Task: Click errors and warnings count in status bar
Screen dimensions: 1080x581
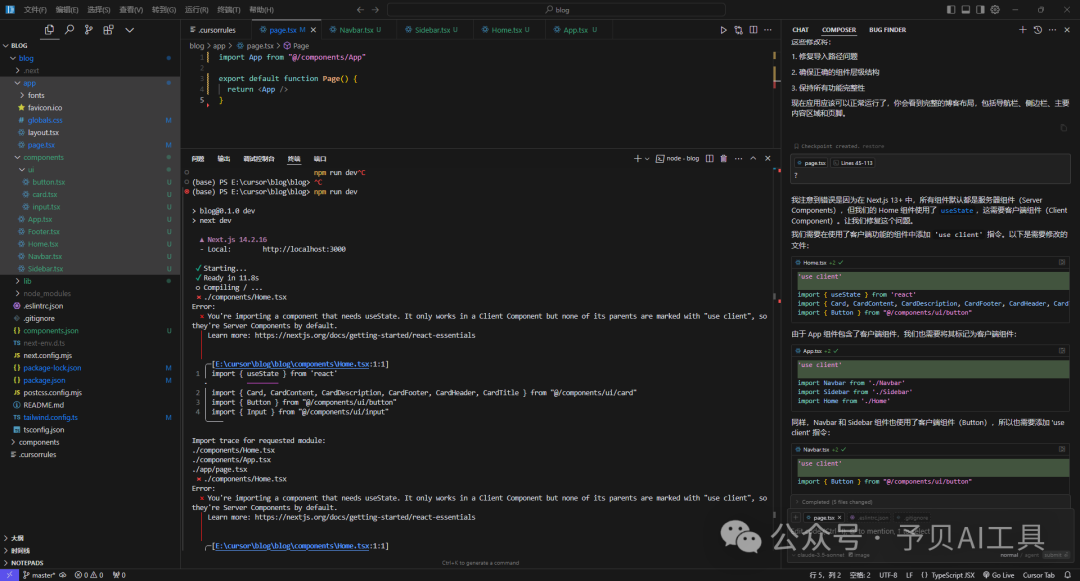Action: pyautogui.click(x=89, y=575)
